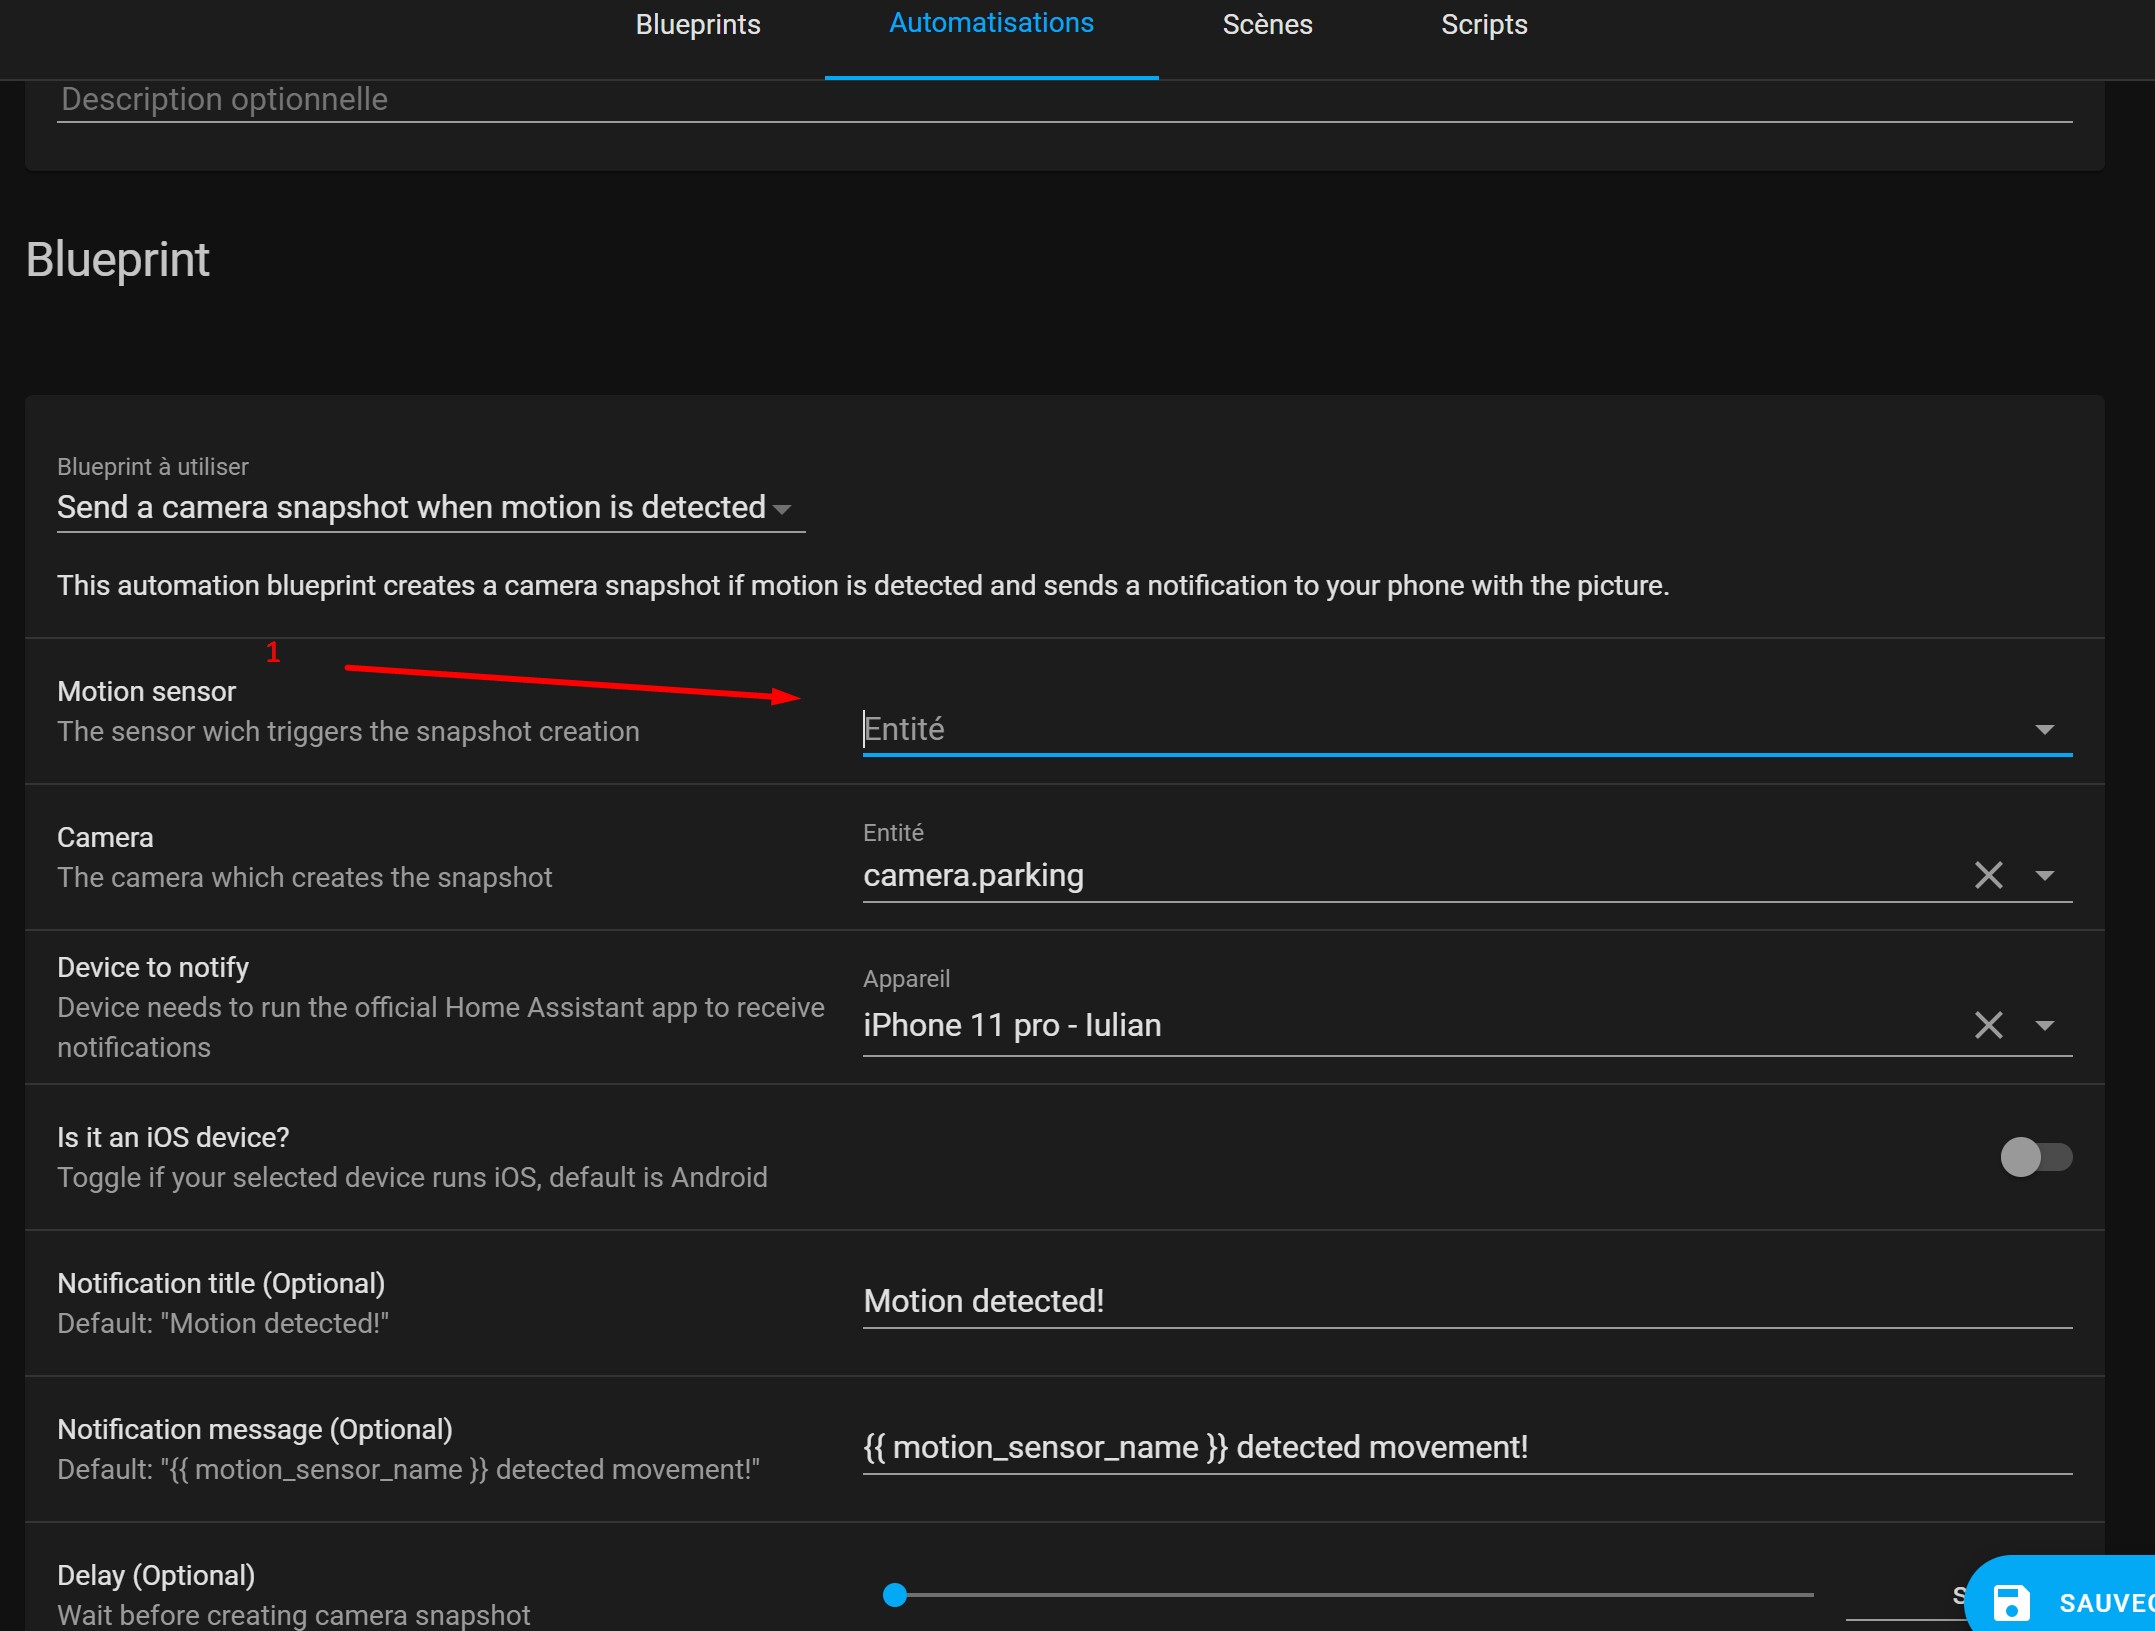
Task: Switch to the Blueprints tab
Action: pyautogui.click(x=698, y=25)
